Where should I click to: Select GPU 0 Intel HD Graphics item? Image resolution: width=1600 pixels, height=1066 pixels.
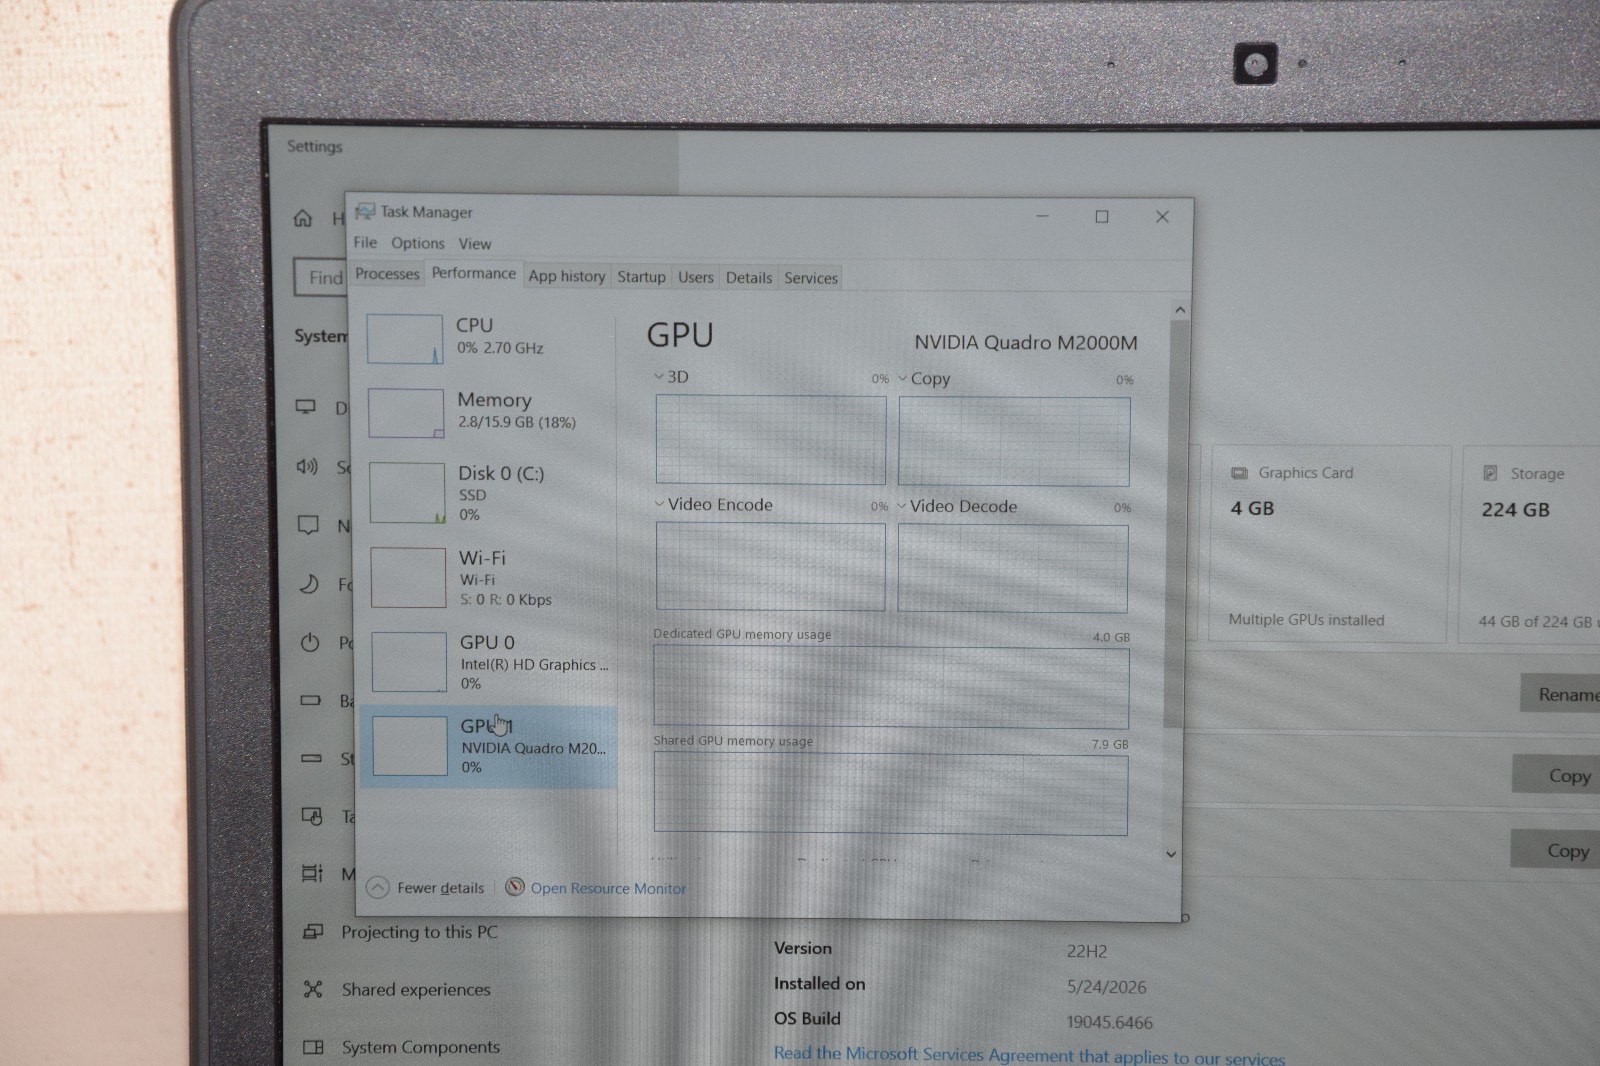pyautogui.click(x=490, y=661)
